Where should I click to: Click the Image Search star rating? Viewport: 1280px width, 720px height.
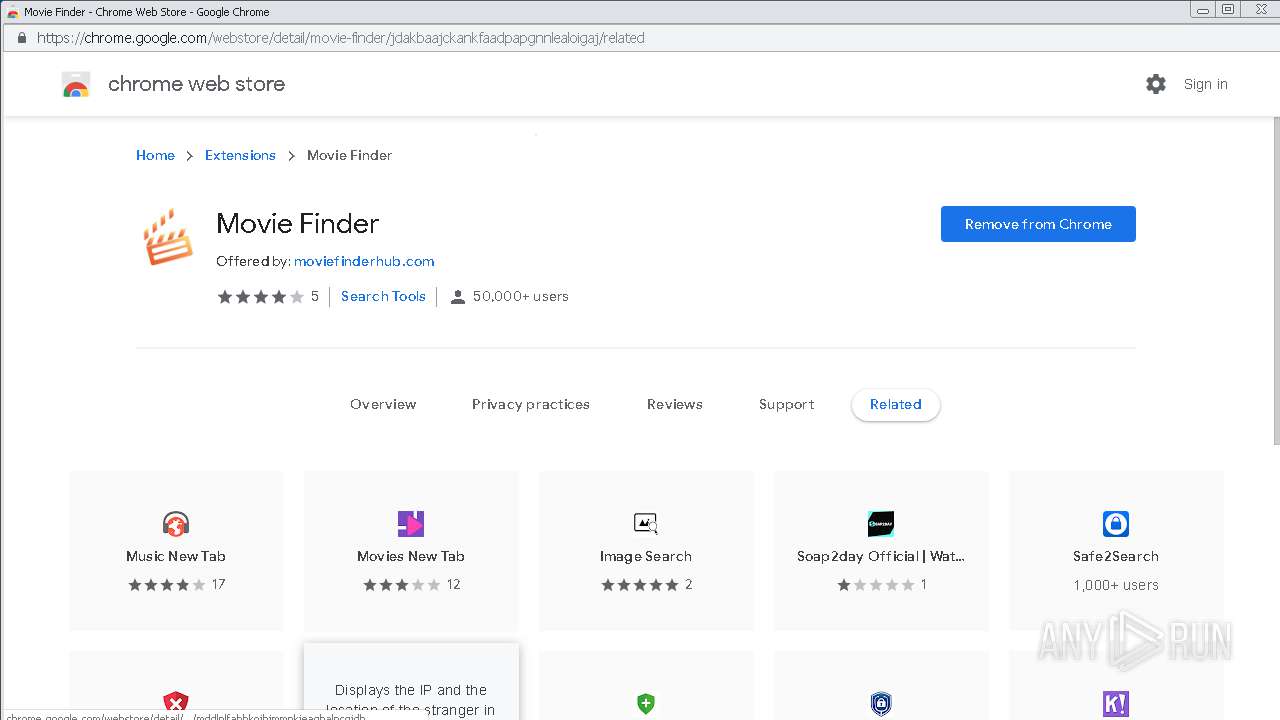639,585
